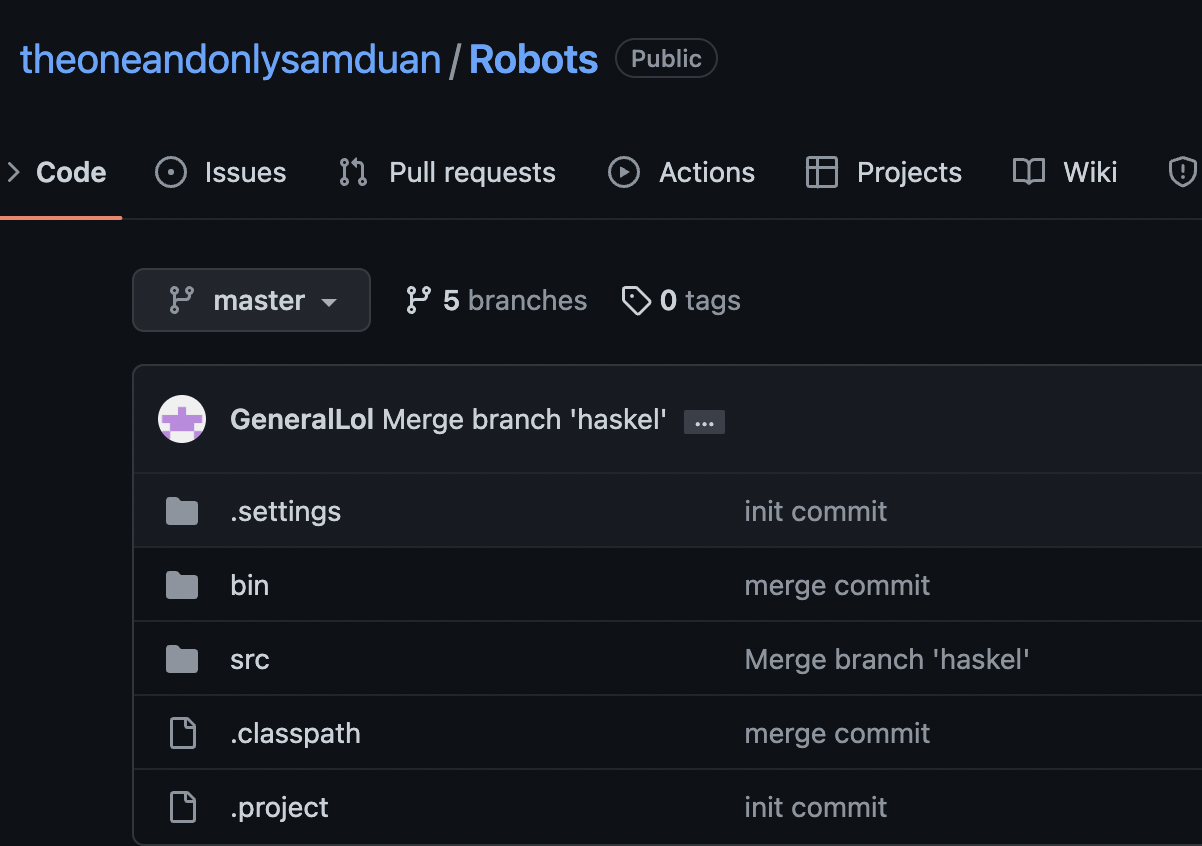Open the .settings row 'init commit' message
This screenshot has height=846, width=1202.
816,511
